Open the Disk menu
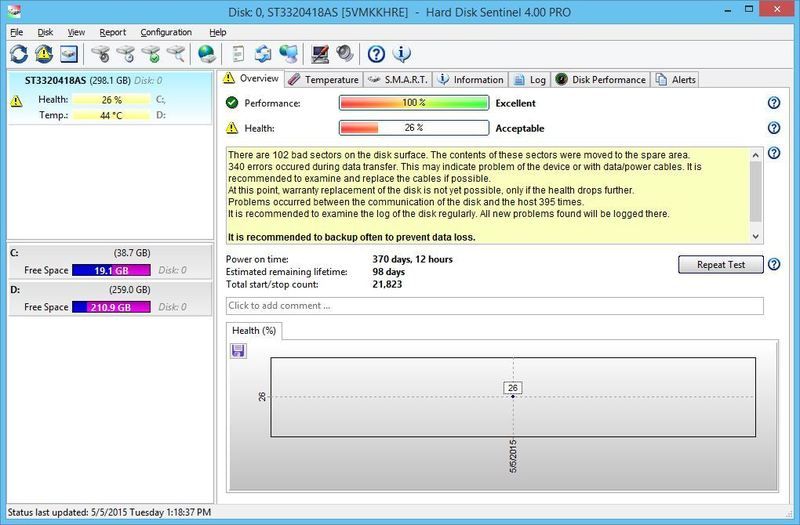Viewport: 800px width, 525px height. (x=45, y=32)
